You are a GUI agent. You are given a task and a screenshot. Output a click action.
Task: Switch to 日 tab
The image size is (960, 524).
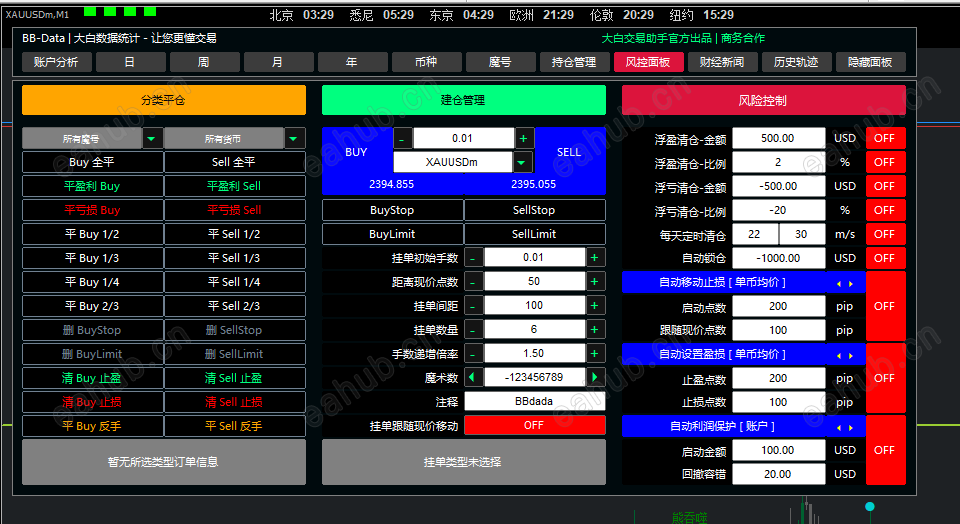[x=130, y=62]
